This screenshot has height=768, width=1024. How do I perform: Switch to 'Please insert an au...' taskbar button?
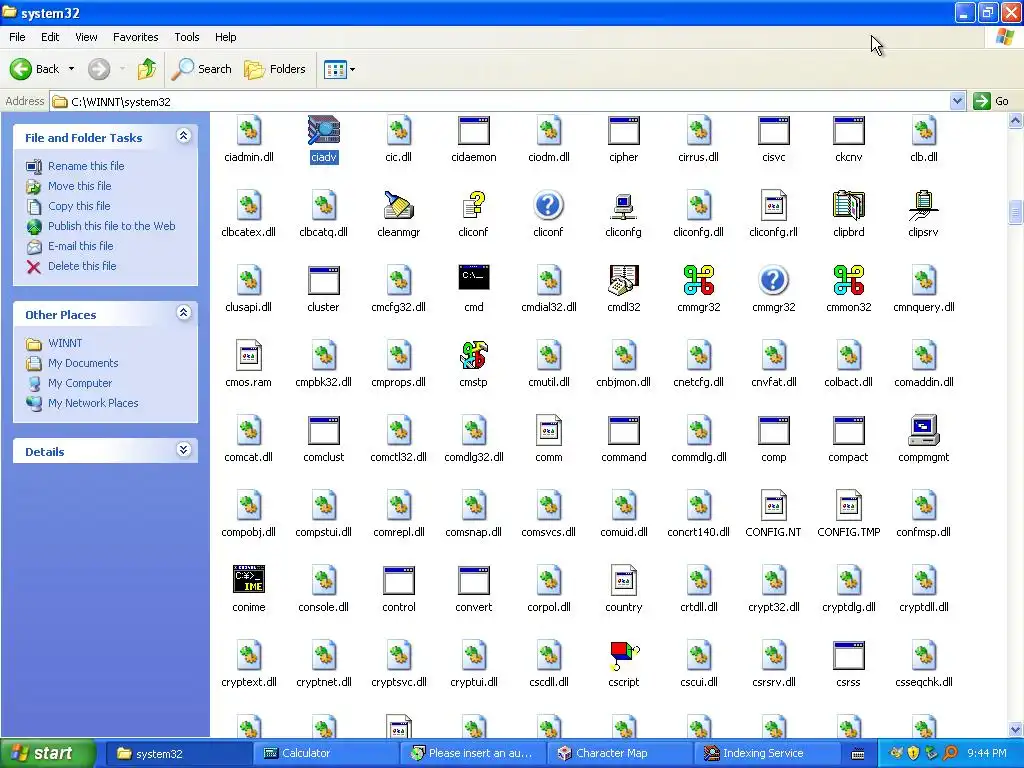point(472,753)
